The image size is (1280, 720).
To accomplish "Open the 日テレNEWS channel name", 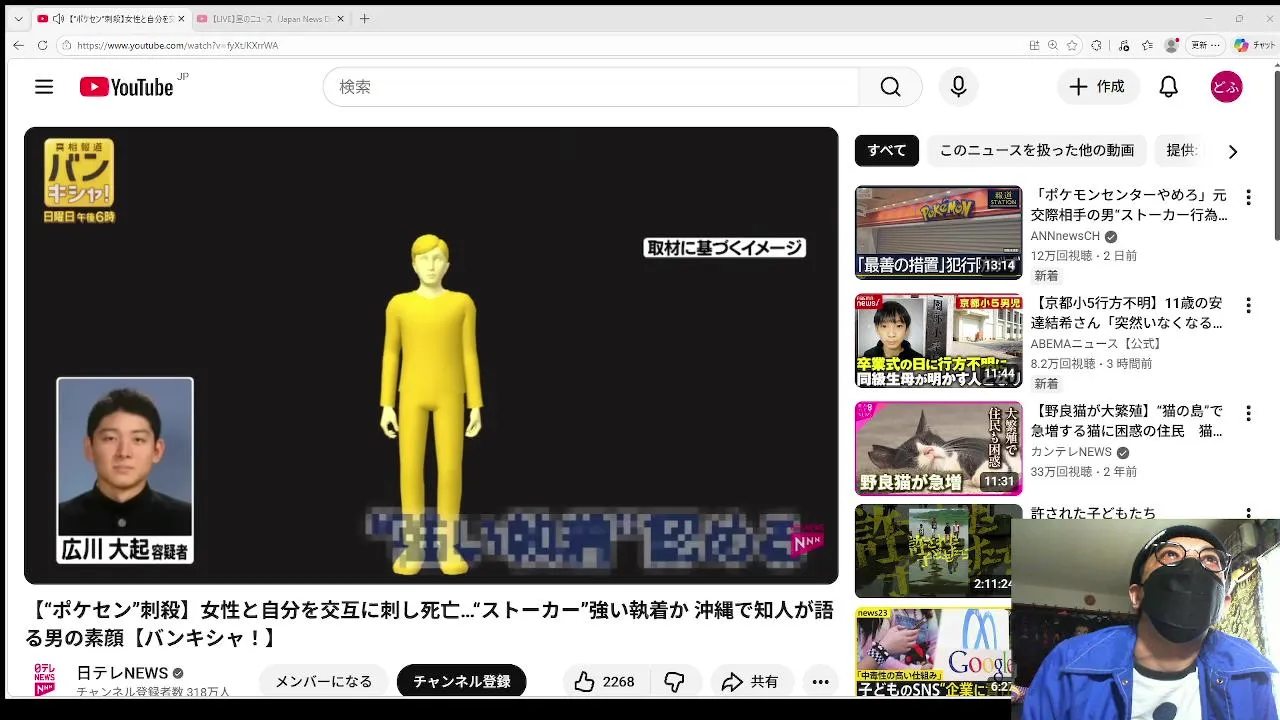I will point(122,673).
